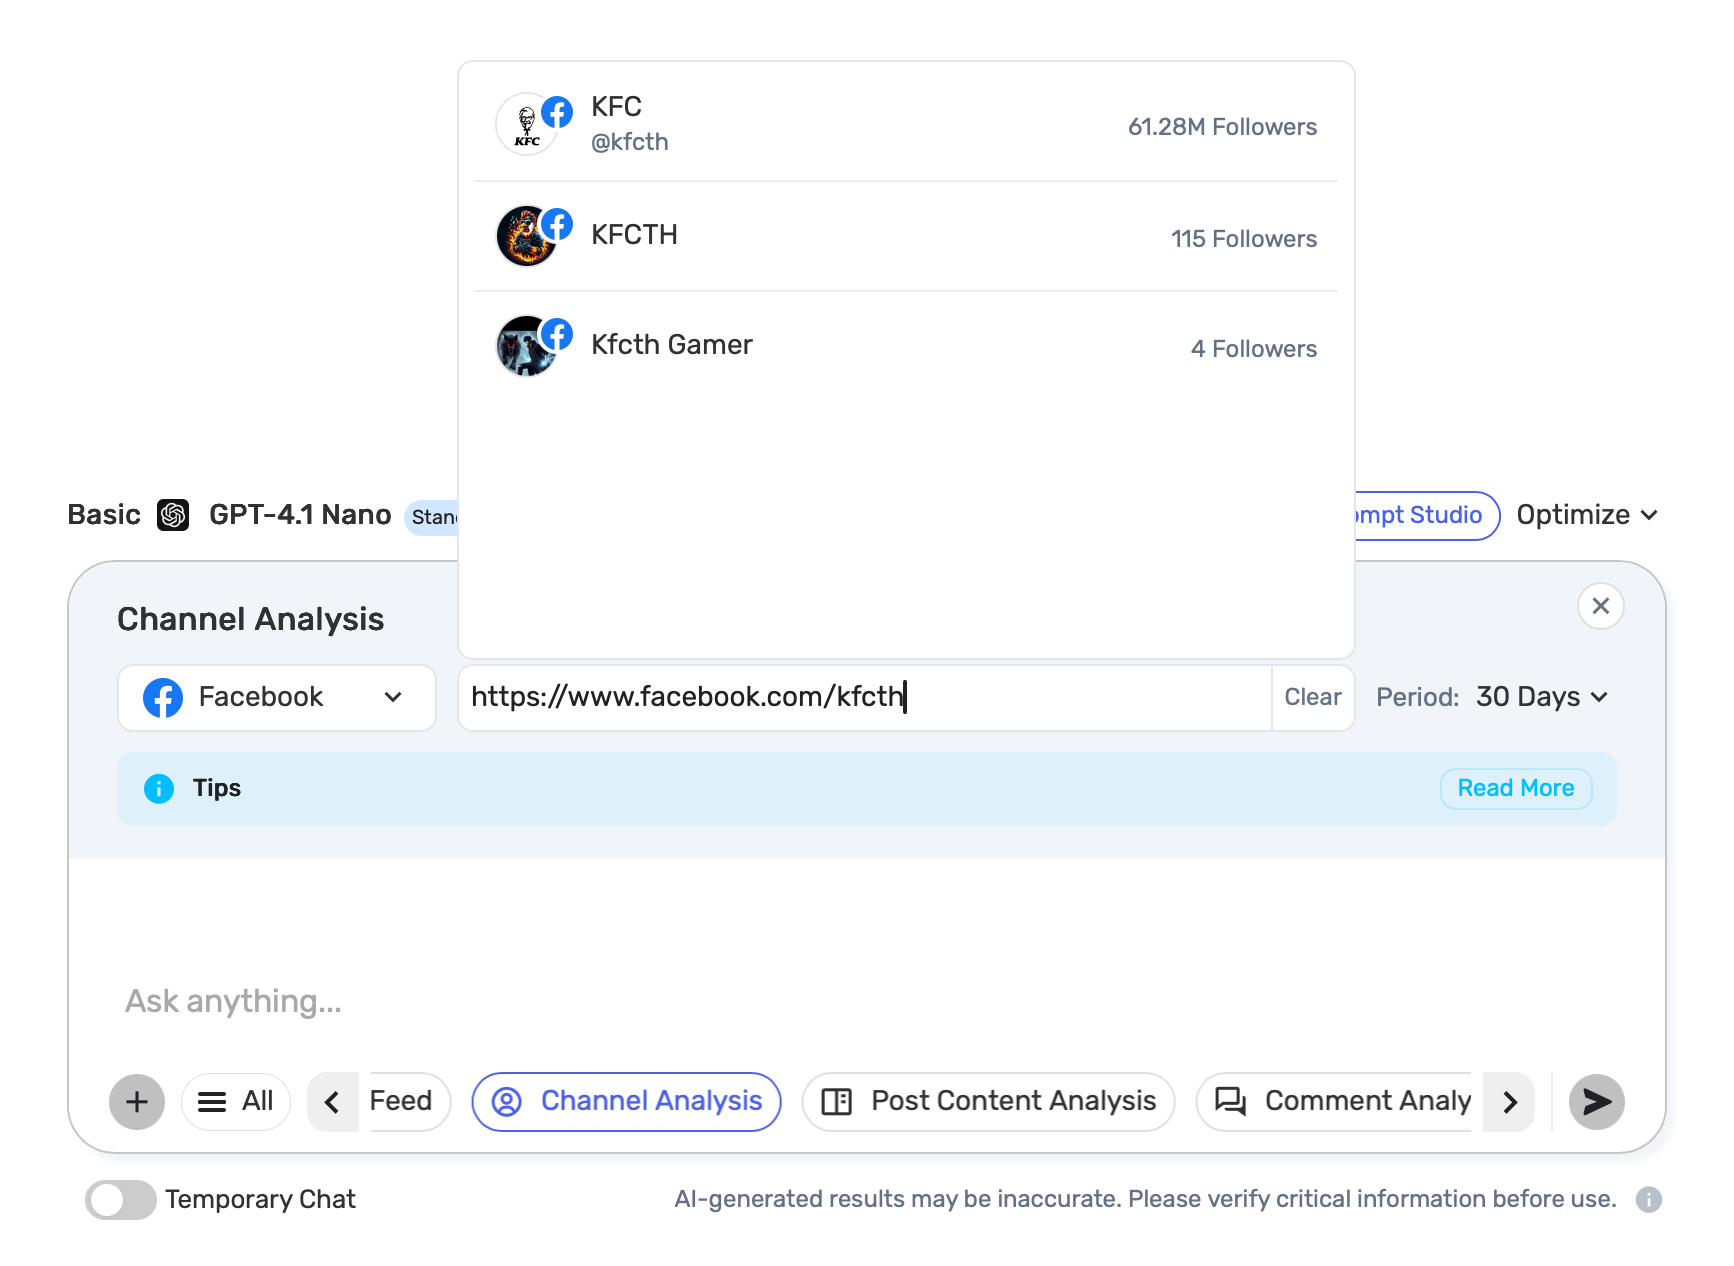Click the plus attachment button
1734x1266 pixels.
(137, 1102)
